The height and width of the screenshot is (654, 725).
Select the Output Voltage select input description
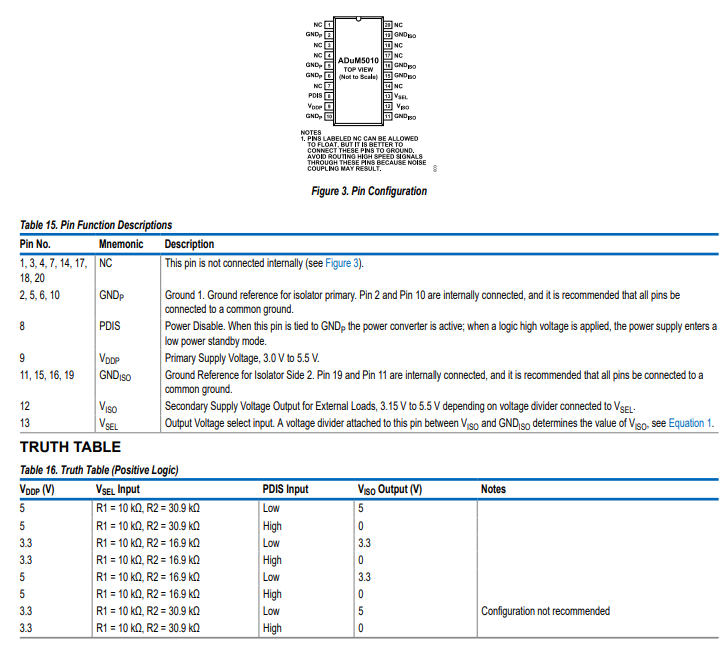click(439, 424)
